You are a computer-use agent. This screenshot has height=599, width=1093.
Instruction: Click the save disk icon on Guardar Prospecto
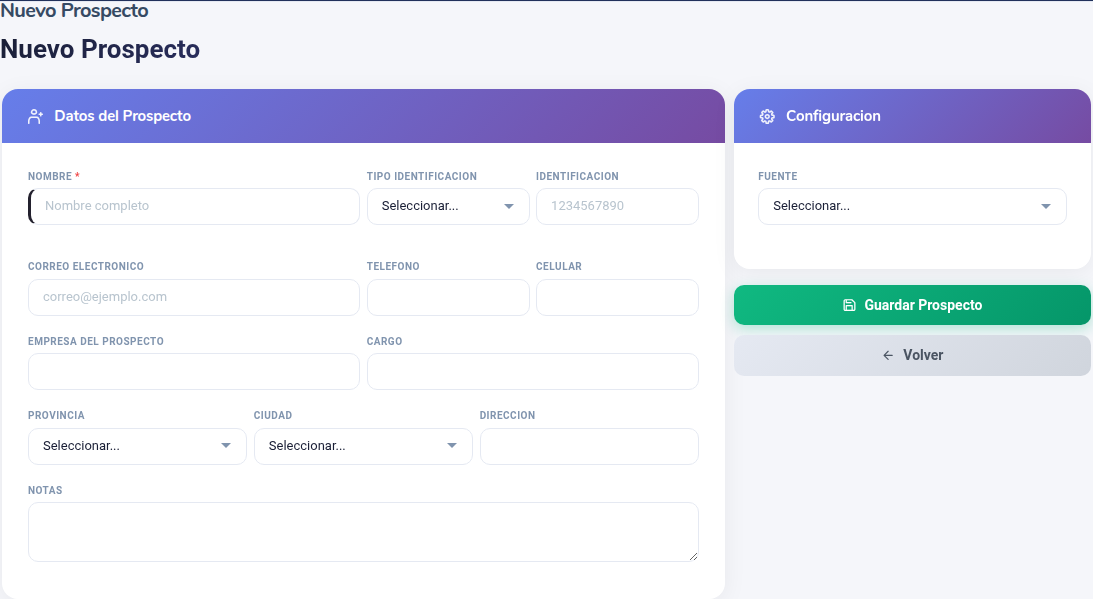849,305
